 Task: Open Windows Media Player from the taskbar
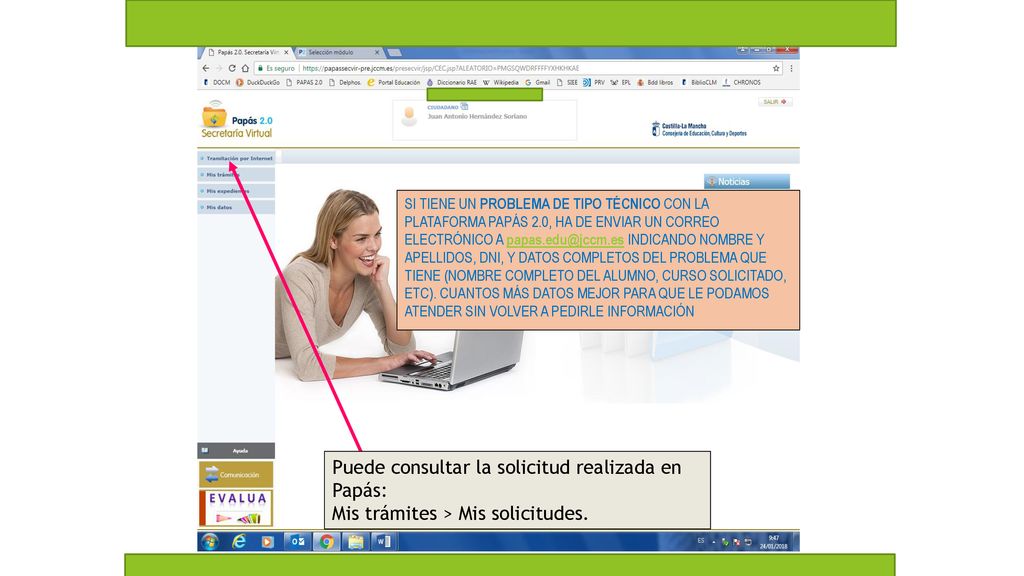pos(268,541)
